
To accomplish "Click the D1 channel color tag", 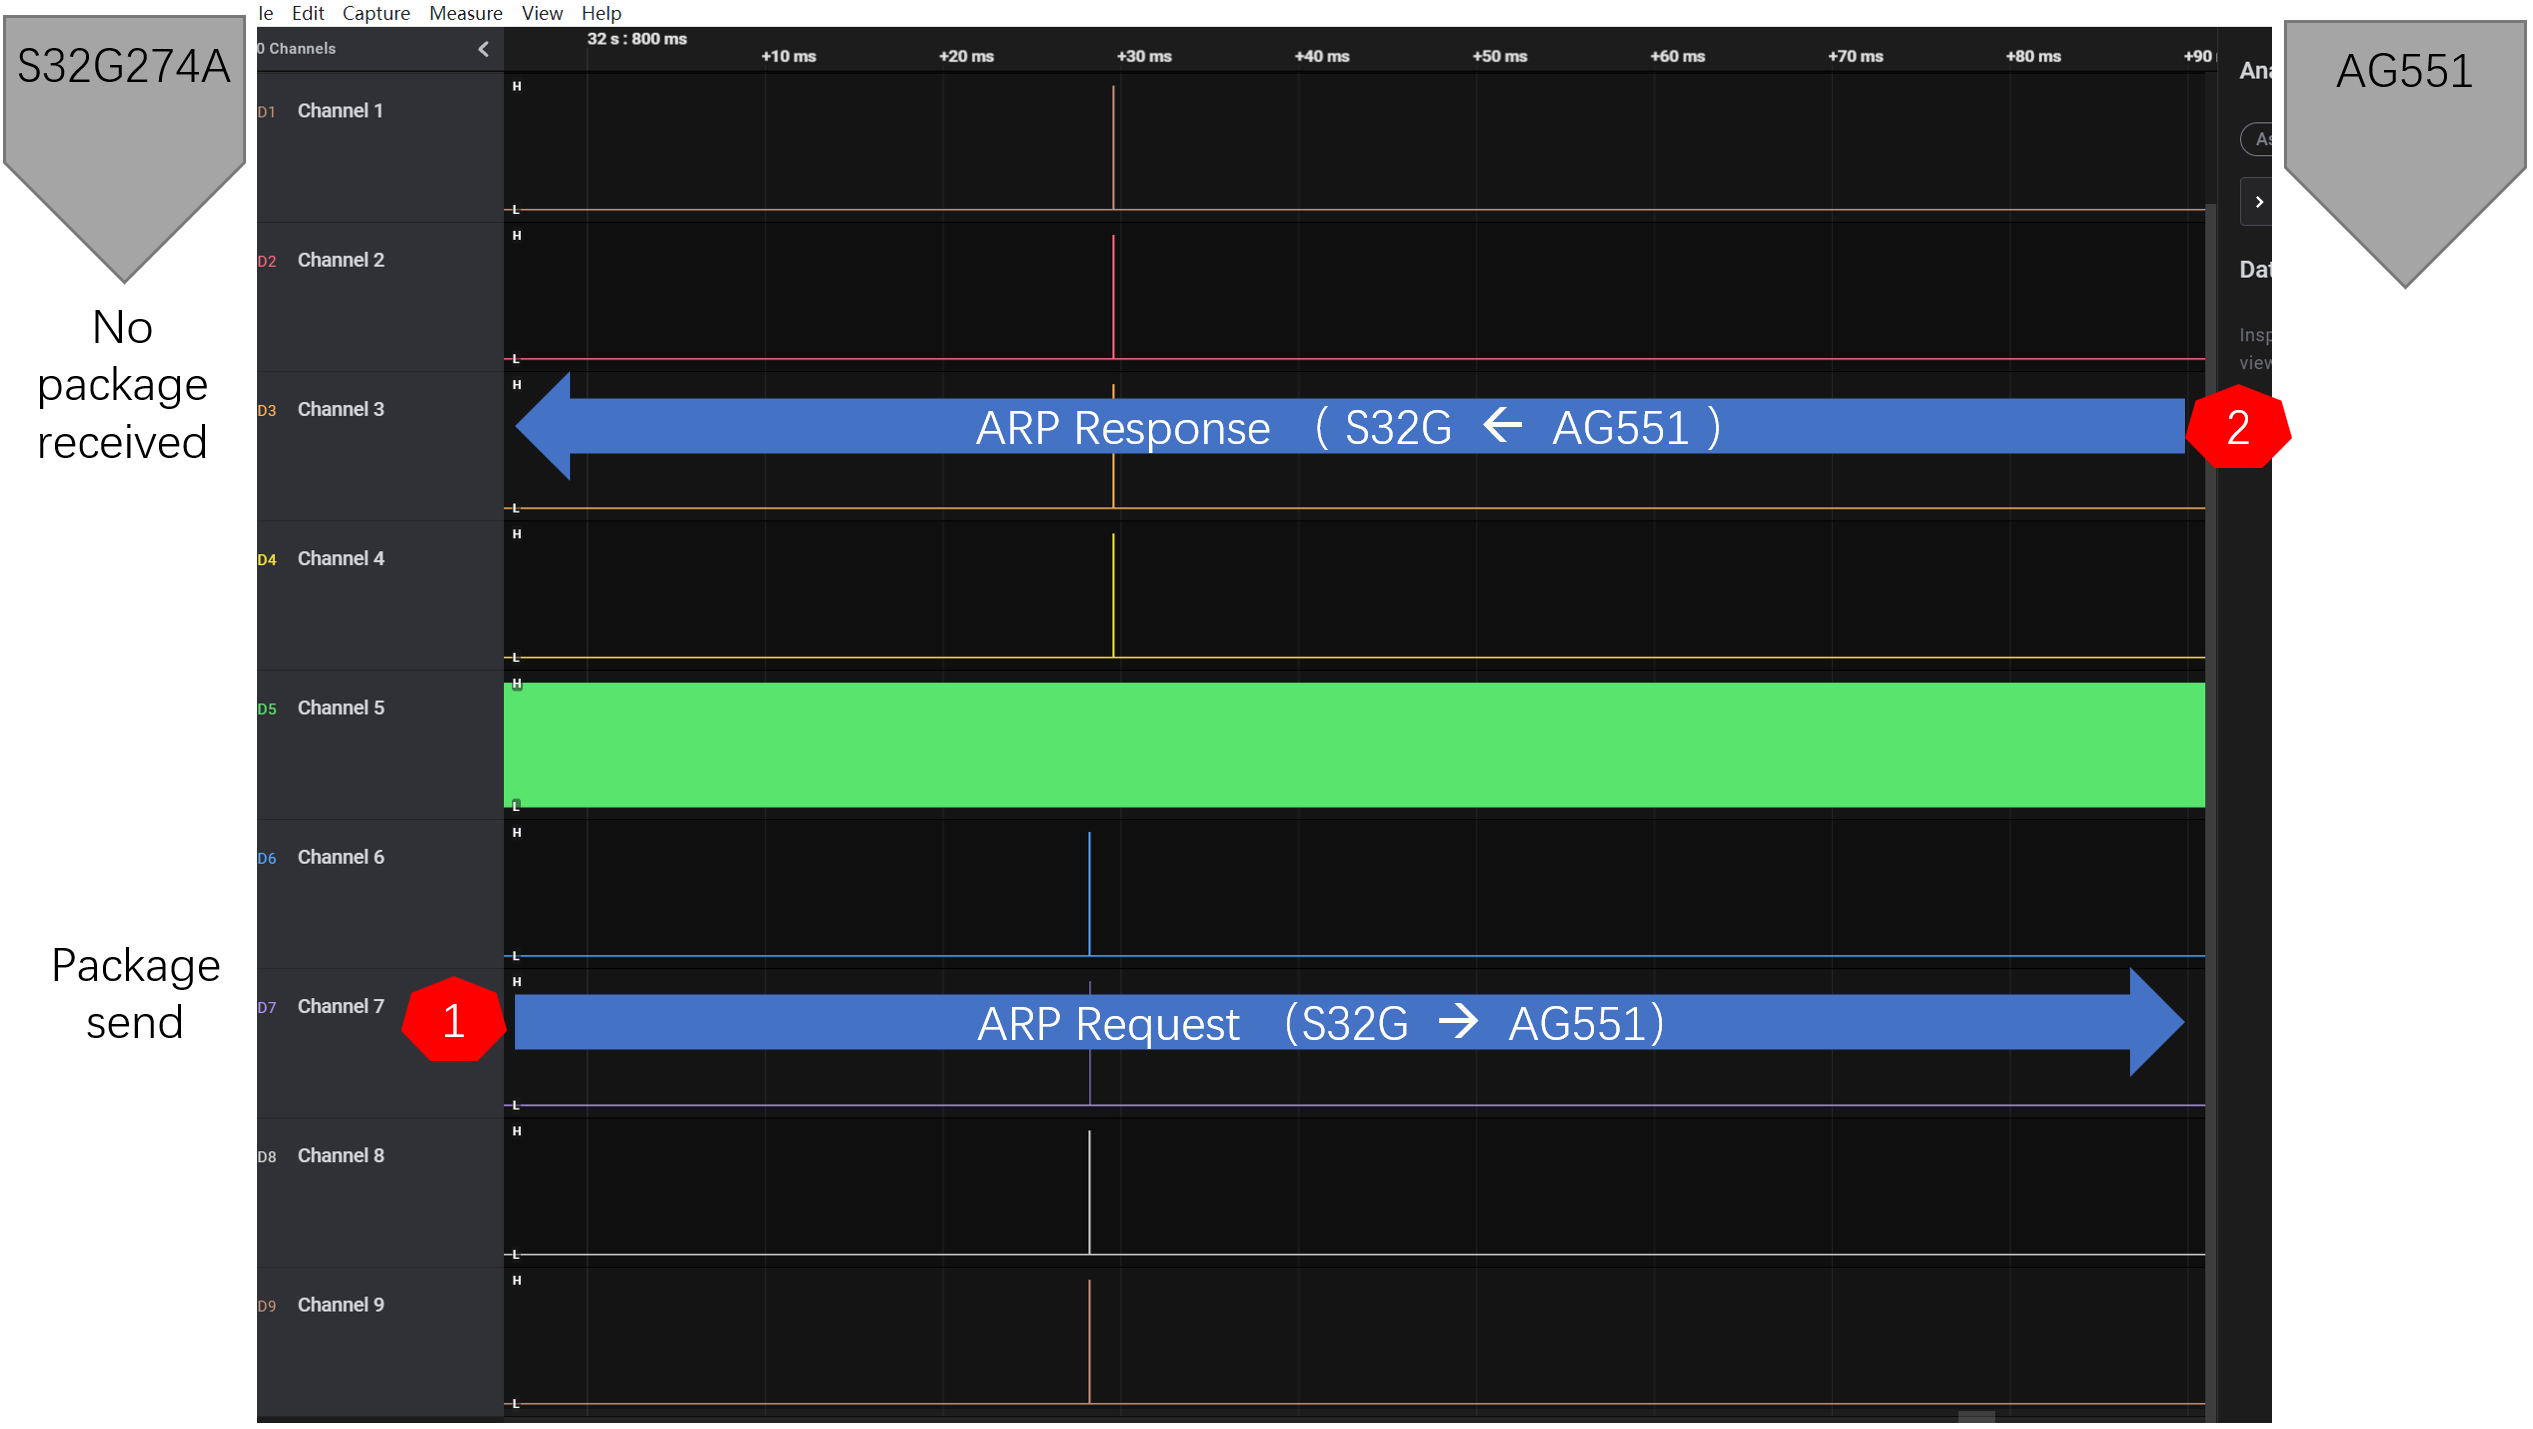I will click(x=266, y=112).
